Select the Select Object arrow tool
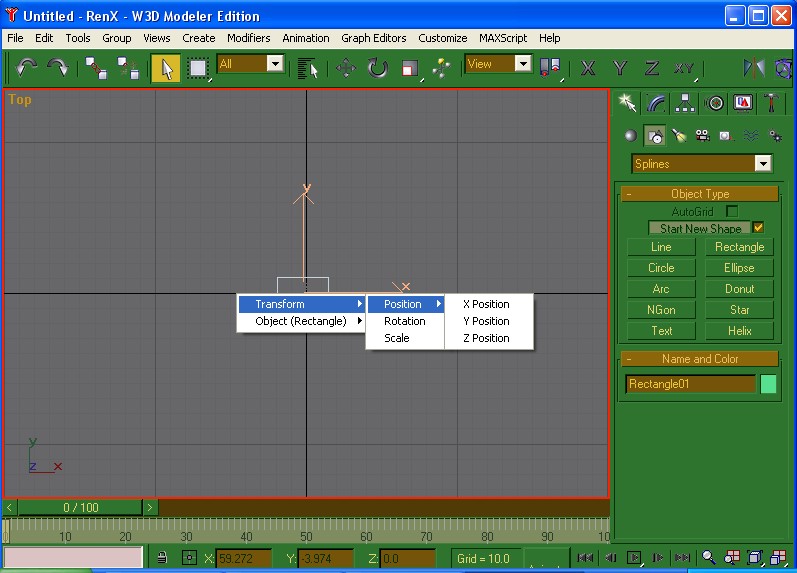Viewport: 797px width, 573px height. pos(166,67)
